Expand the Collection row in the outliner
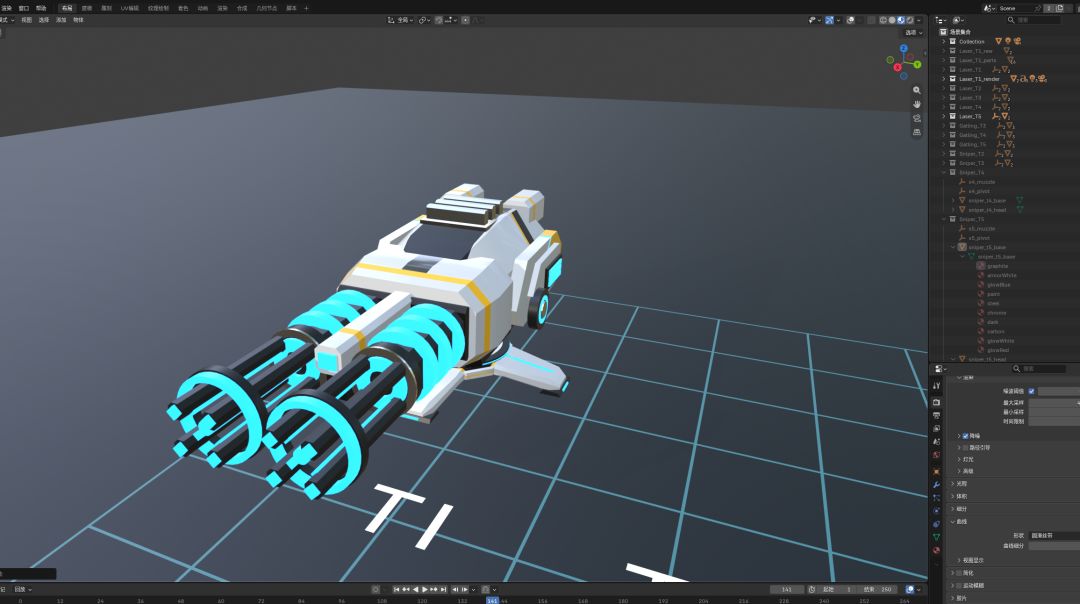The width and height of the screenshot is (1080, 604). [x=944, y=41]
